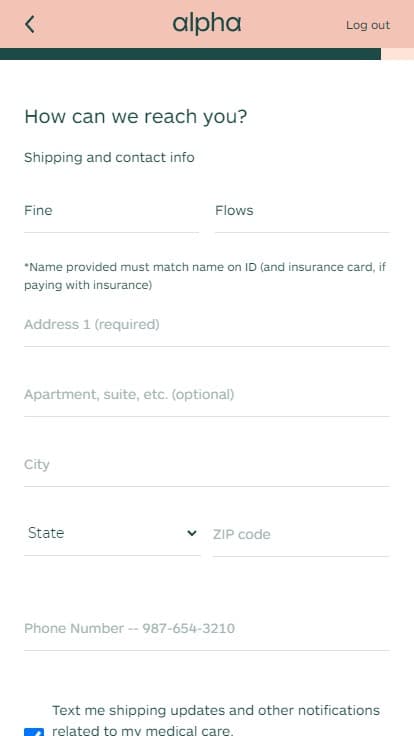This screenshot has width=414, height=736.
Task: Click the 'How can we reach you?' heading
Action: coord(135,116)
